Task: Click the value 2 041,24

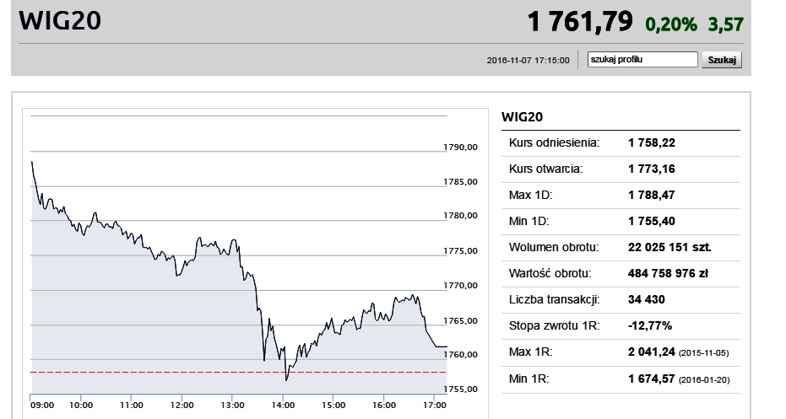Action: (x=651, y=352)
